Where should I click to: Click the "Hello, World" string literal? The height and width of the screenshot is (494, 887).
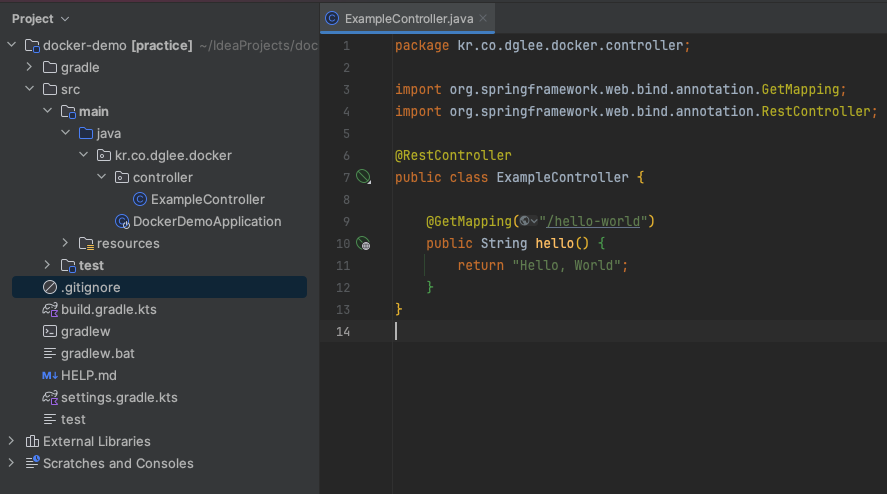pos(566,265)
